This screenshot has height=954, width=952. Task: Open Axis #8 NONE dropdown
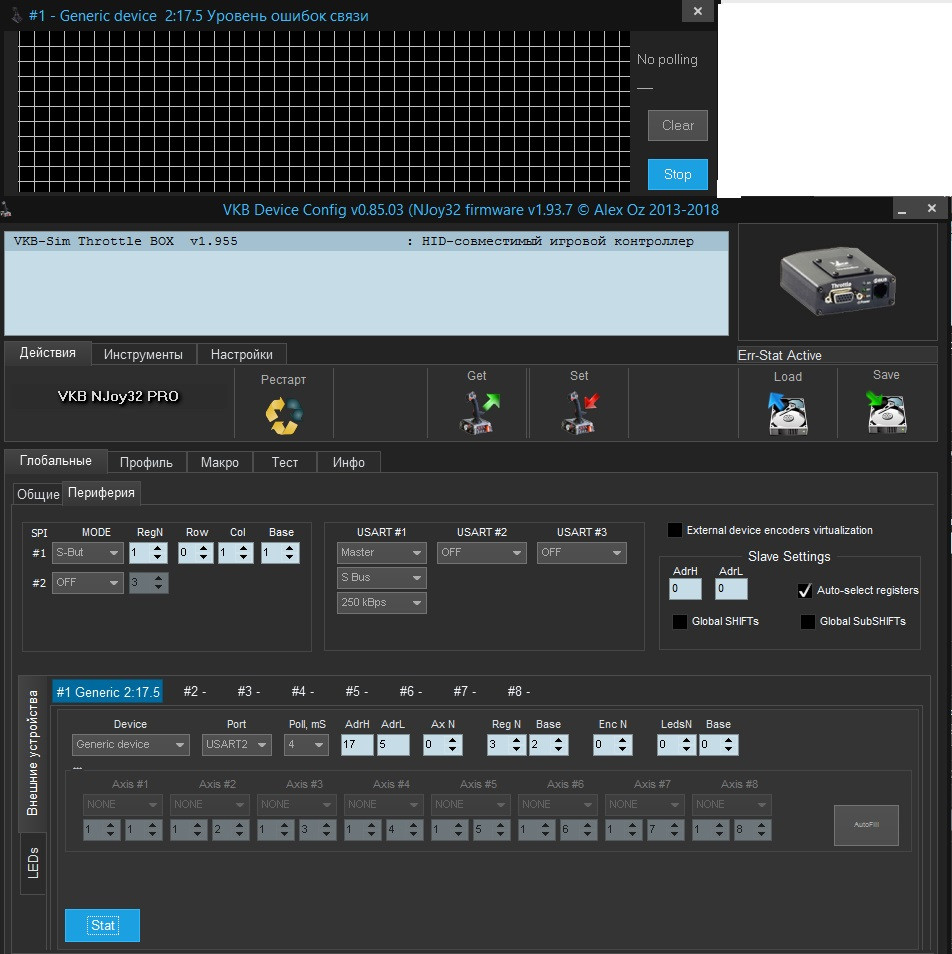732,804
